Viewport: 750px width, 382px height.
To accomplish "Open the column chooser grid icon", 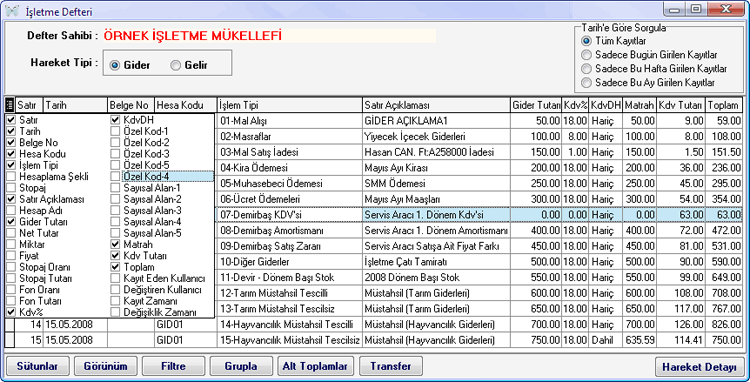I will pyautogui.click(x=10, y=105).
